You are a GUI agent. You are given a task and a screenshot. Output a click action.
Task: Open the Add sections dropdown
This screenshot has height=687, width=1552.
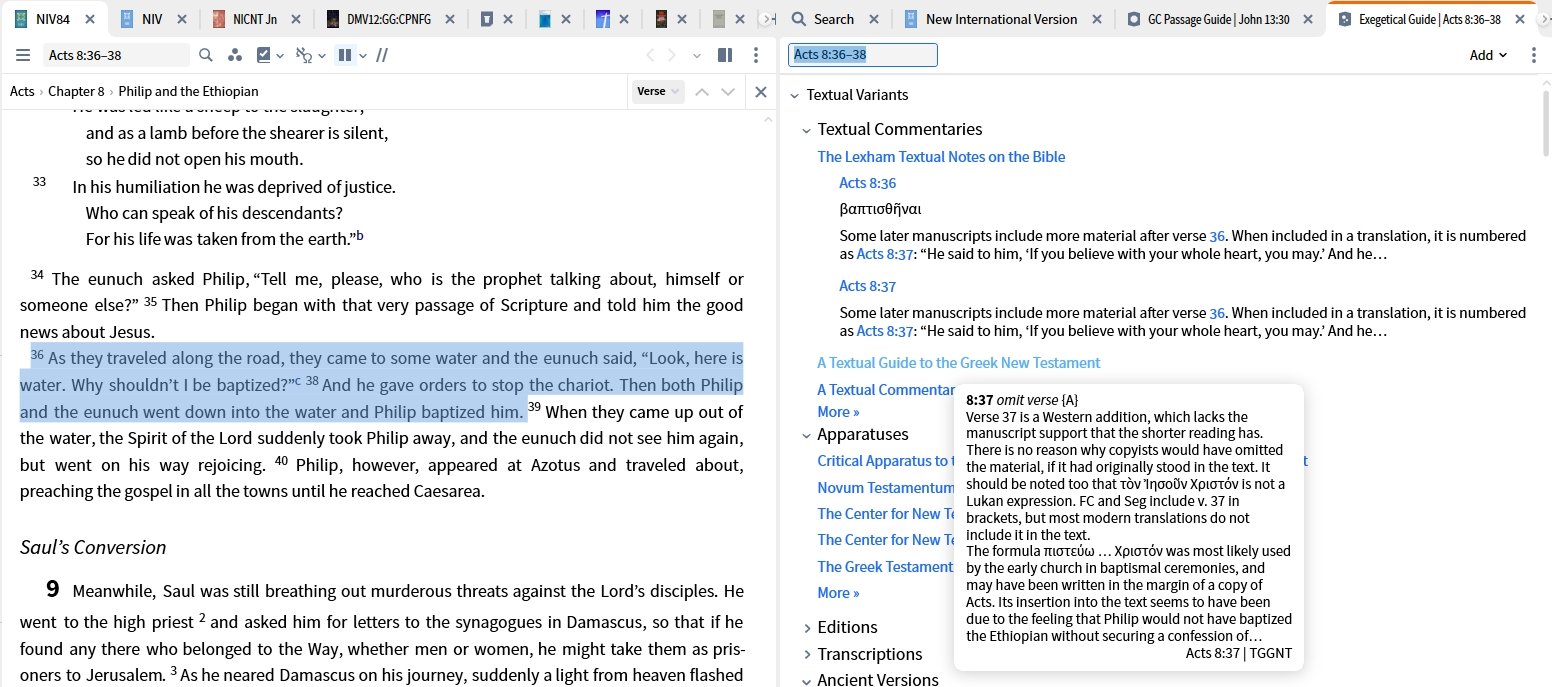pos(1488,55)
